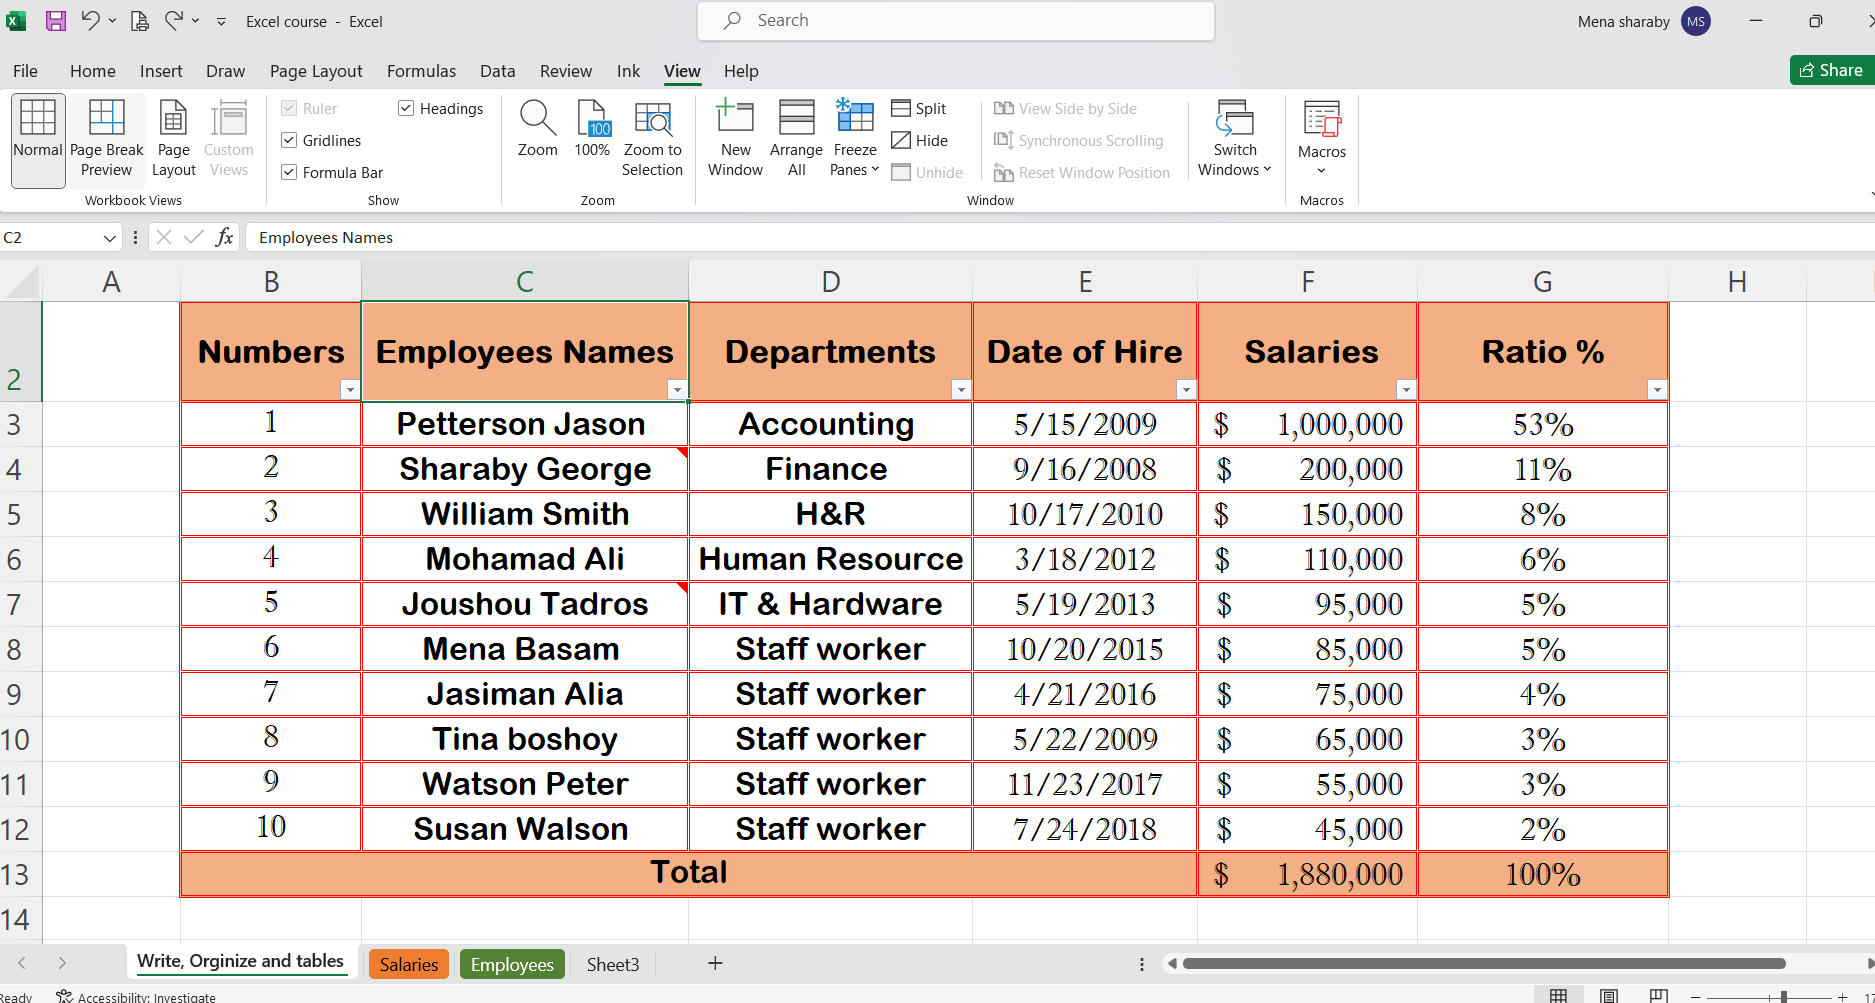Click cell containing Sharaby George
1875x1003 pixels.
tap(525, 469)
